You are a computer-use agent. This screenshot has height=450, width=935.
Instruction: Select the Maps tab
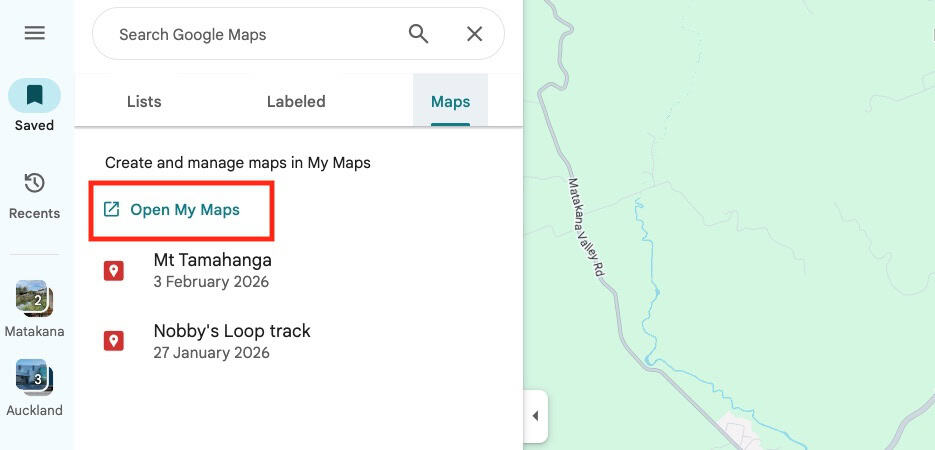(x=450, y=101)
